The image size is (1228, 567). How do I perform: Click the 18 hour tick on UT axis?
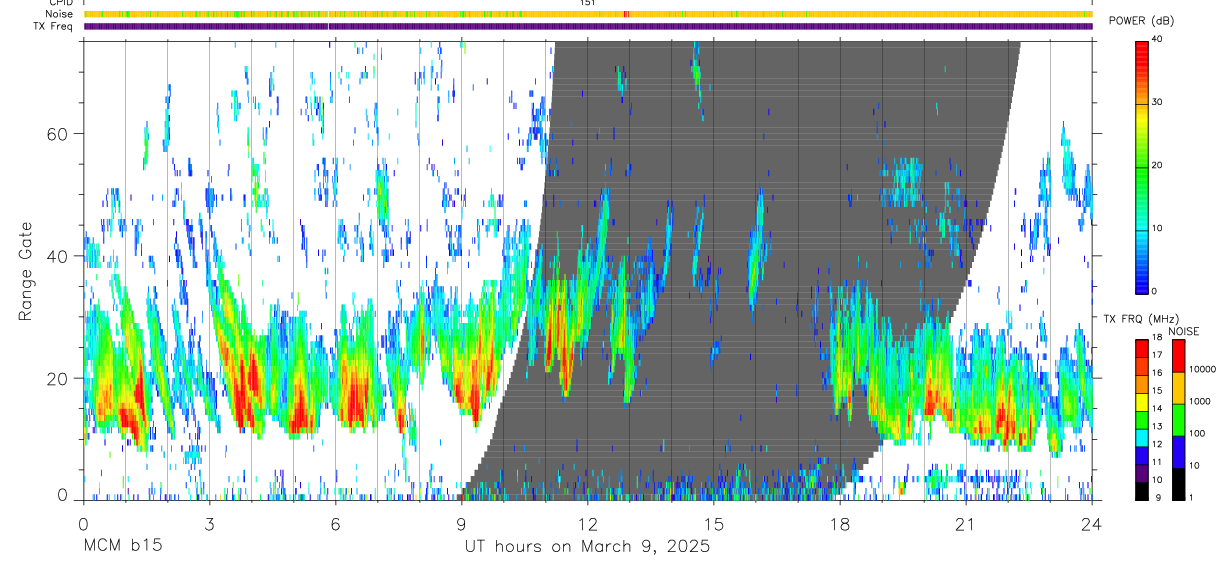pyautogui.click(x=840, y=523)
